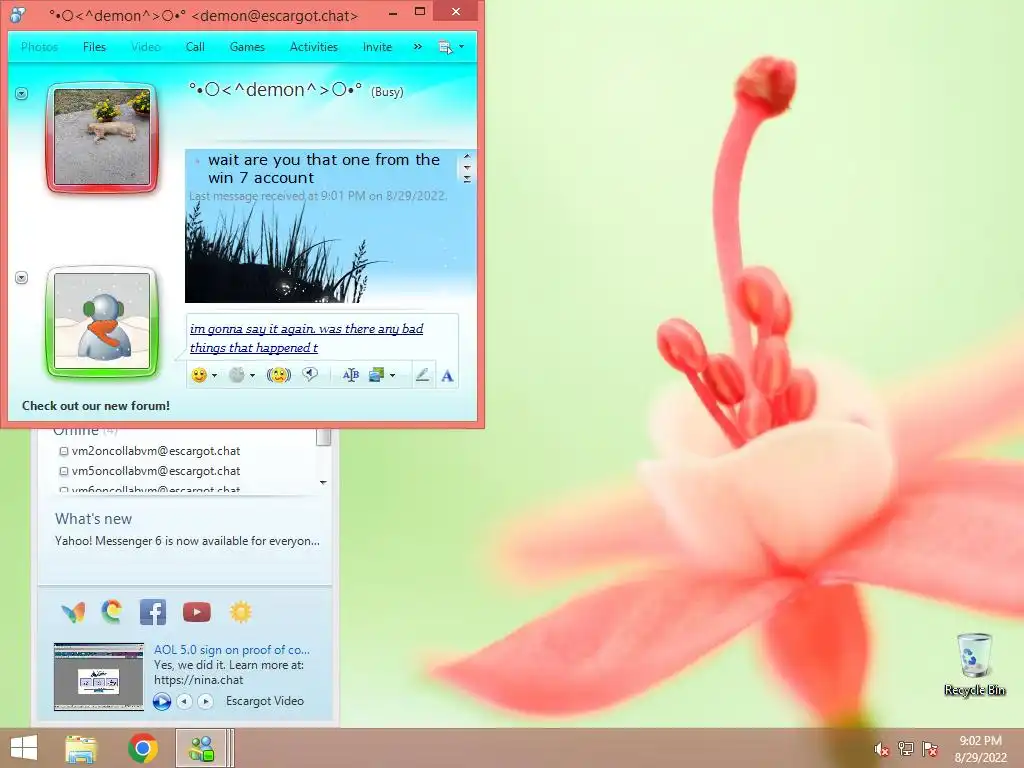Viewport: 1024px width, 768px height.
Task: Click the network tray icon
Action: tap(906, 748)
